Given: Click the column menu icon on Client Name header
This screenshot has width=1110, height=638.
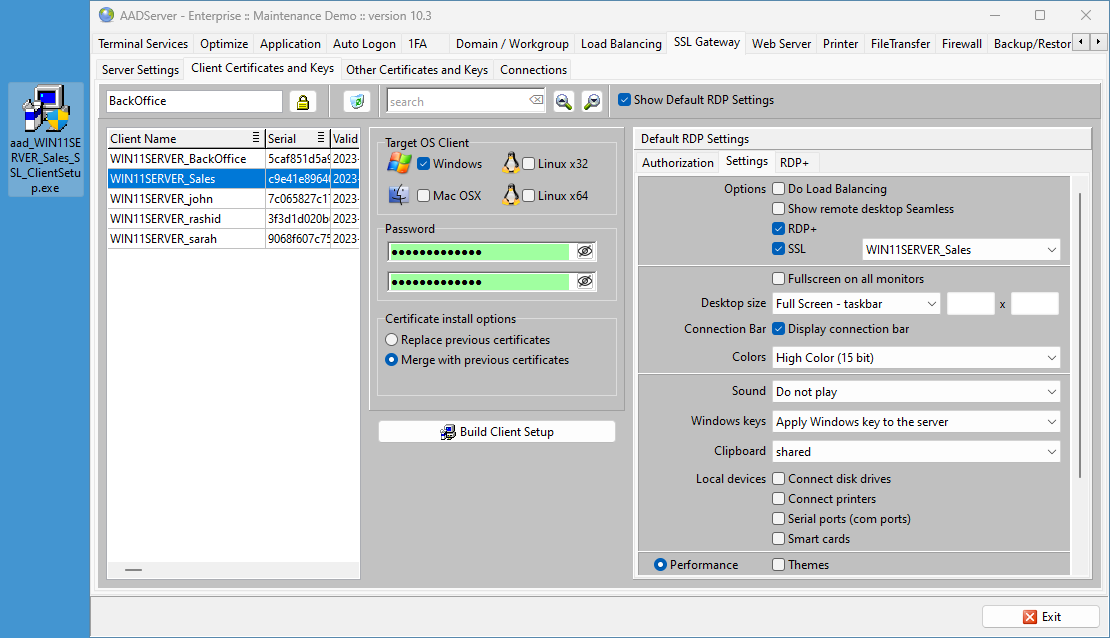Looking at the screenshot, I should (256, 139).
